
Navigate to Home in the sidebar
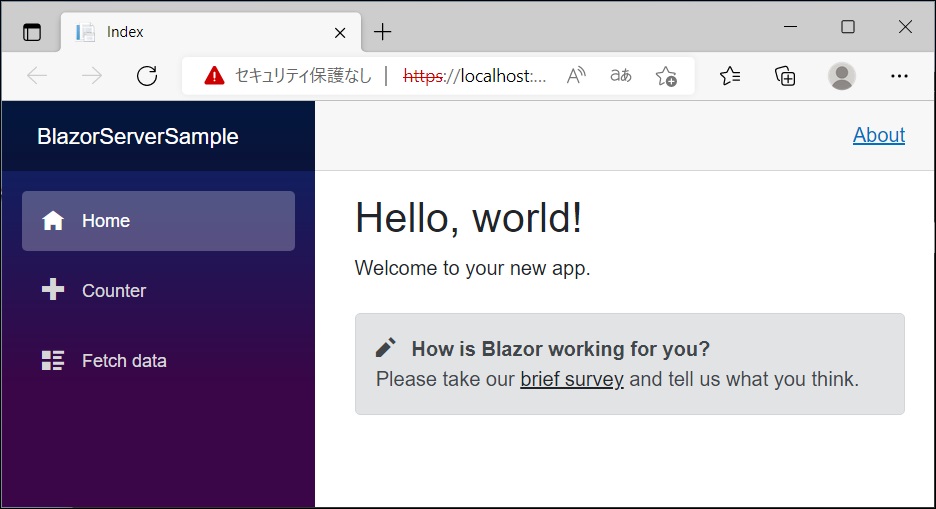[158, 221]
